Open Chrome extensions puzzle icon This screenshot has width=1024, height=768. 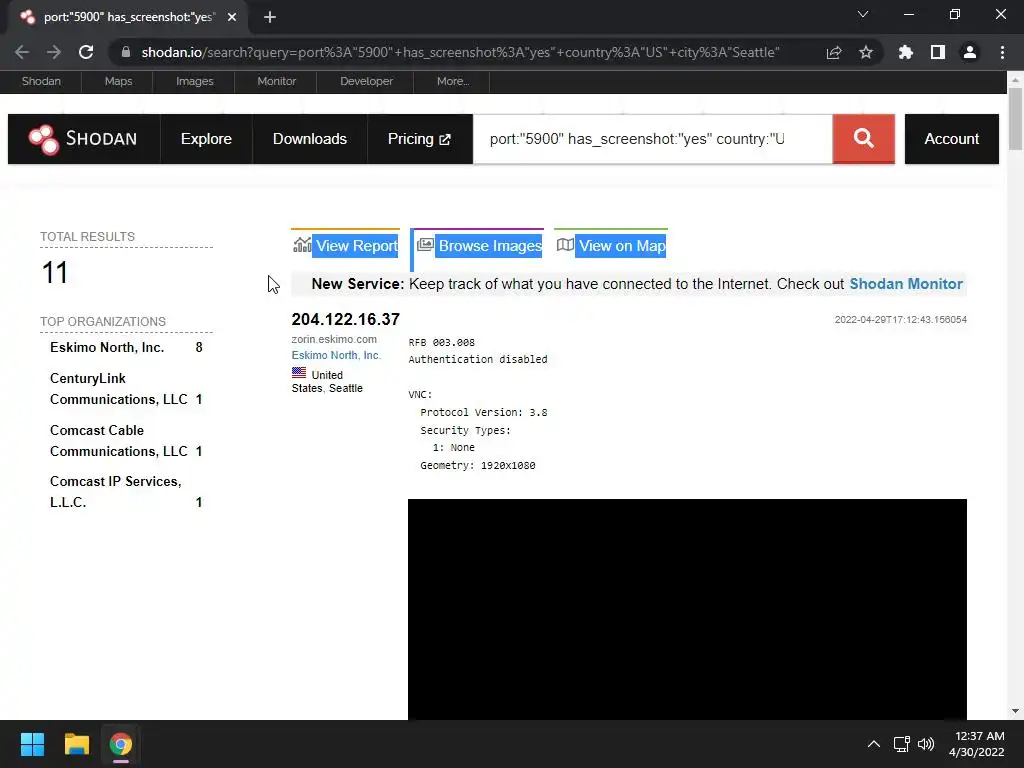pos(906,52)
